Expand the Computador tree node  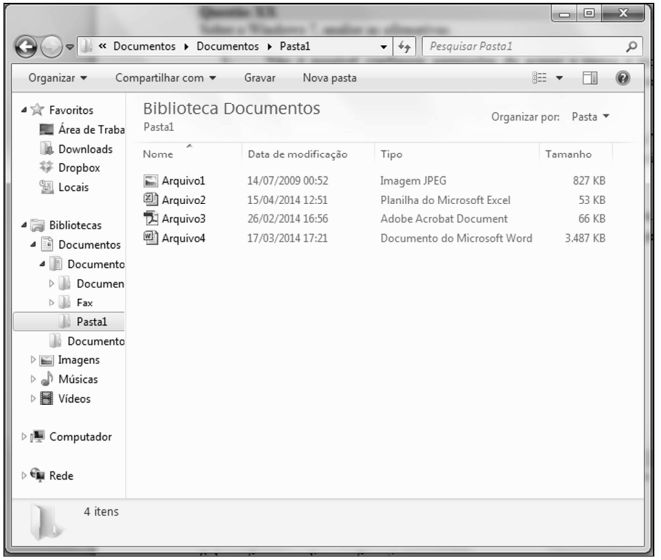pos(24,437)
